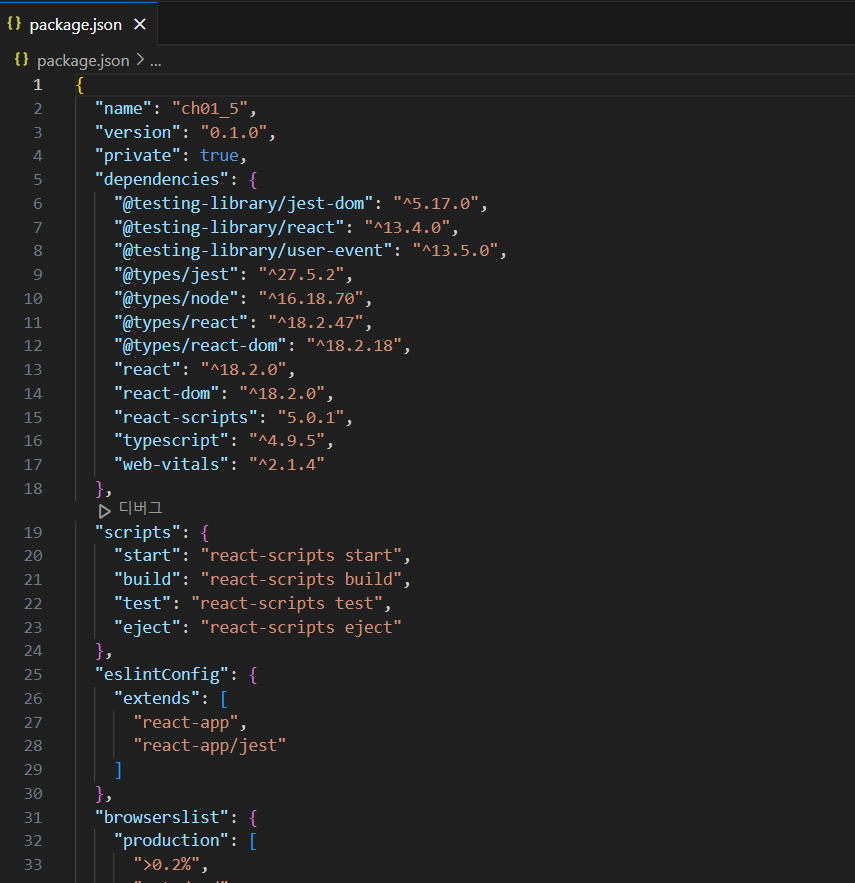Click the "eslintConfig" key
Image resolution: width=855 pixels, height=883 pixels.
[x=162, y=675]
